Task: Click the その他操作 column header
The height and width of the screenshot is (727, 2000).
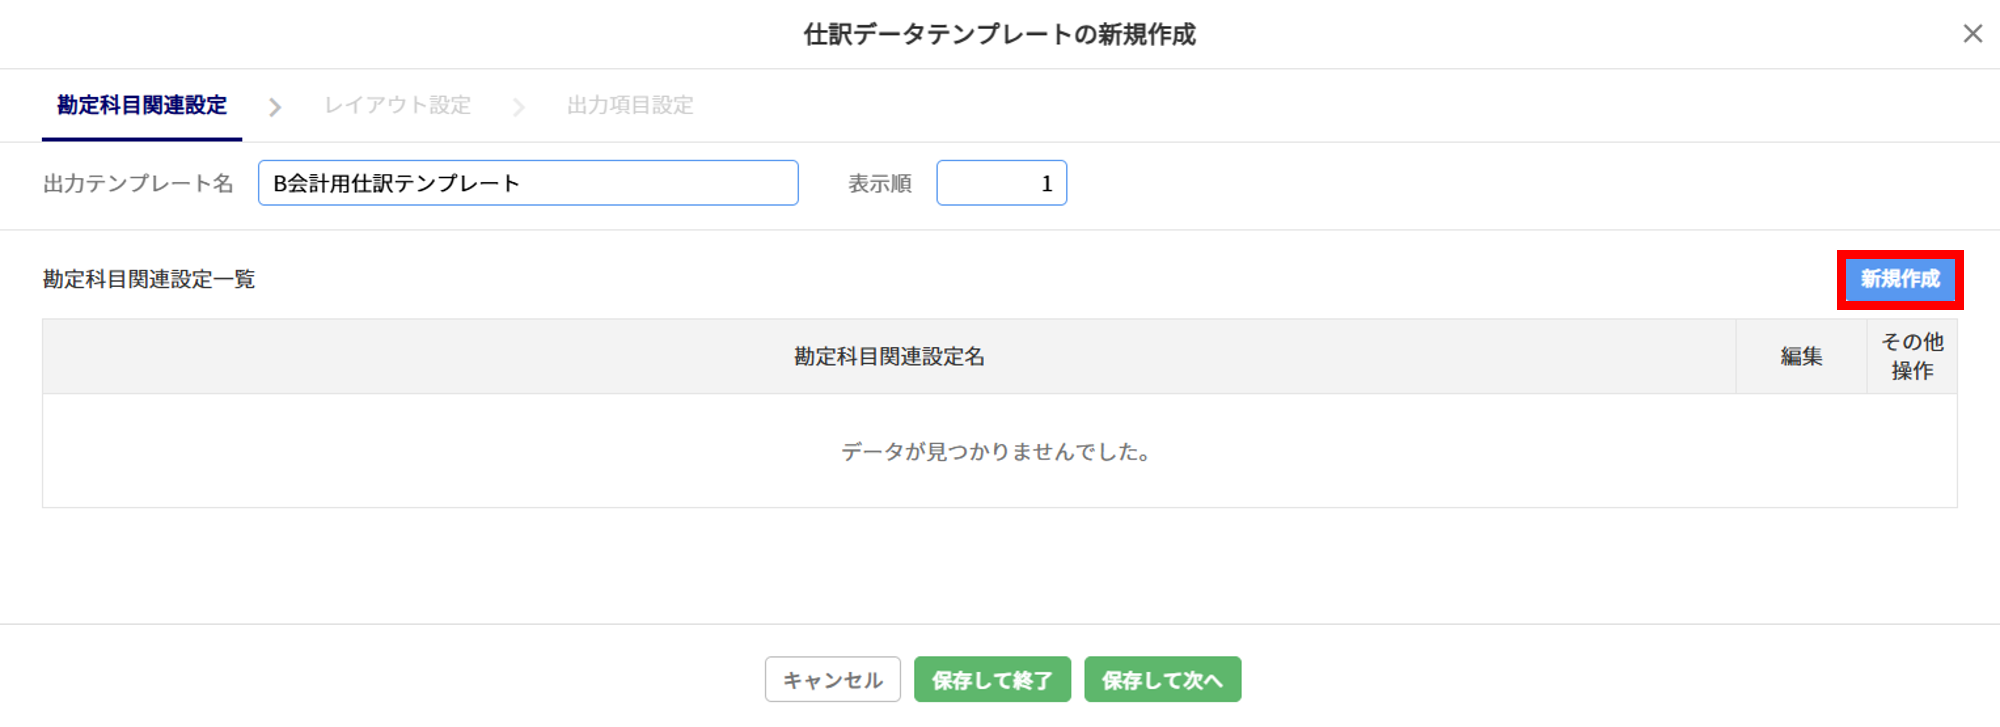Action: coord(1912,357)
